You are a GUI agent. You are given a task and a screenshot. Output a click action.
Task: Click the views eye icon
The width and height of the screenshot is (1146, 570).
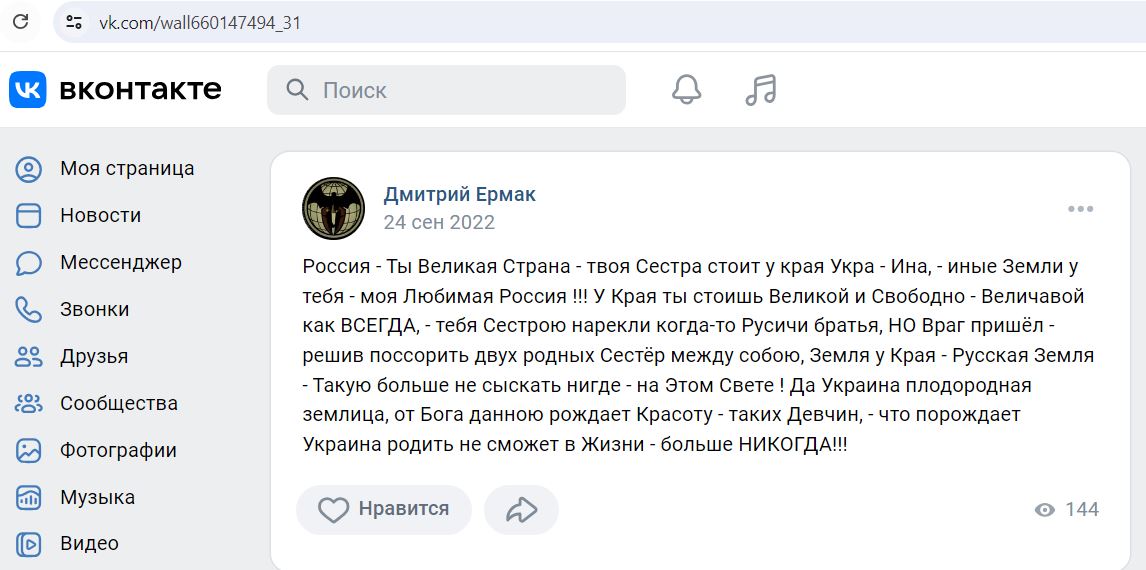1045,509
